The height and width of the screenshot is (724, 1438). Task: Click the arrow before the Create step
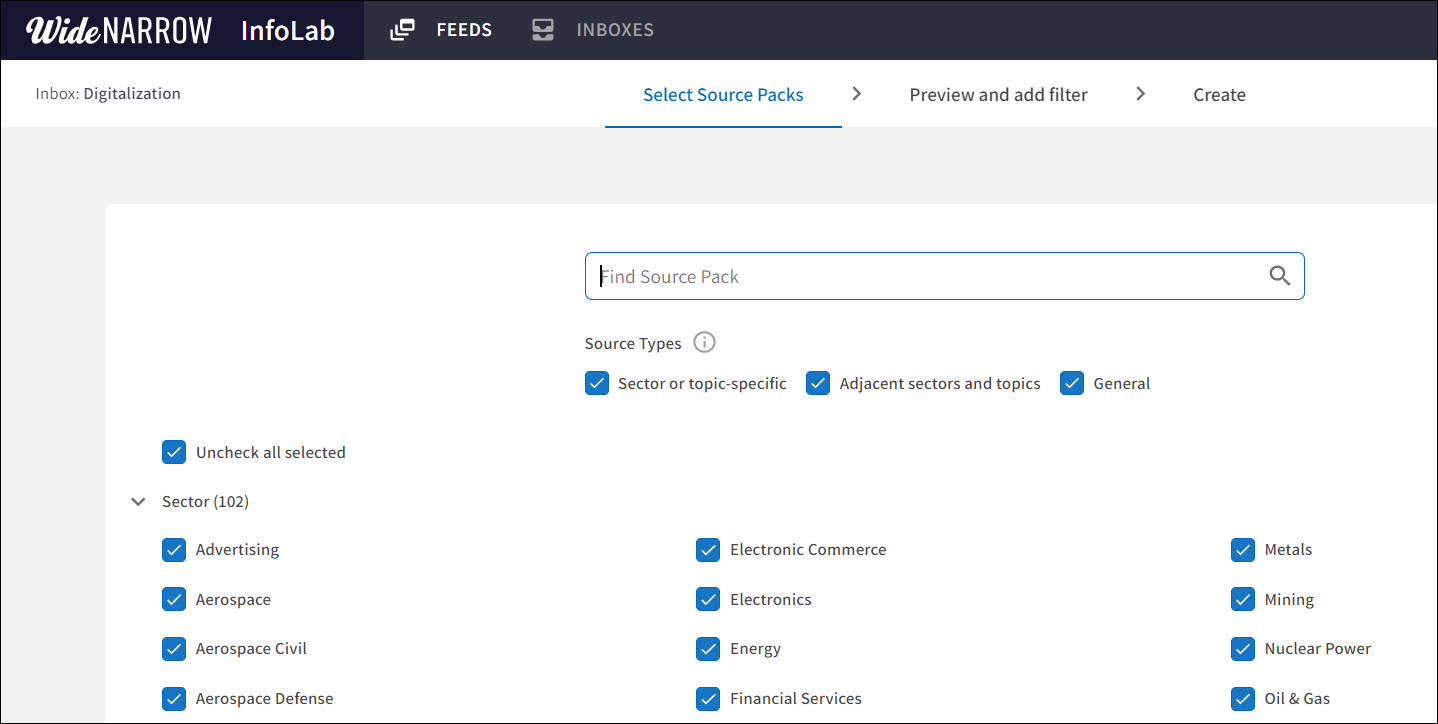coord(1141,93)
